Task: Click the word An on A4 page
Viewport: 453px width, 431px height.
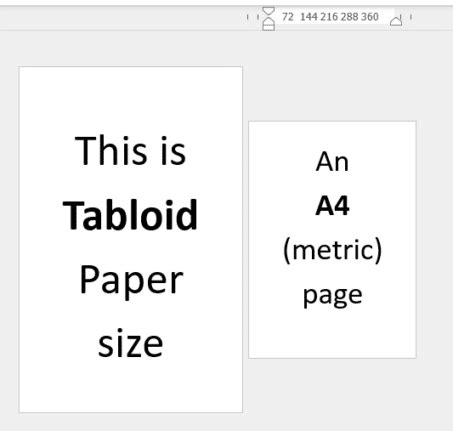Action: tap(332, 162)
